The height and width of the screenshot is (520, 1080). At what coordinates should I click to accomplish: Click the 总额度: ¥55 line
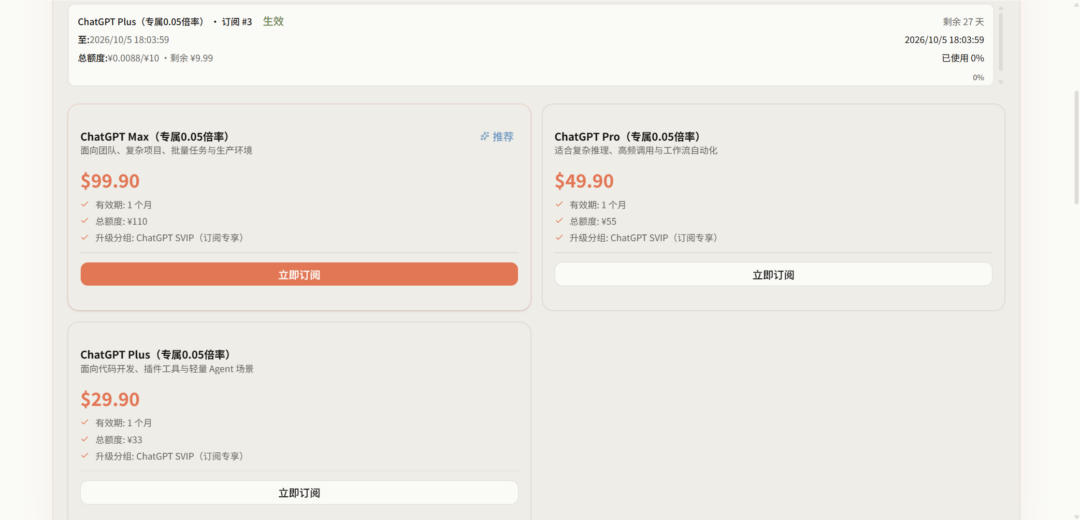tap(593, 221)
